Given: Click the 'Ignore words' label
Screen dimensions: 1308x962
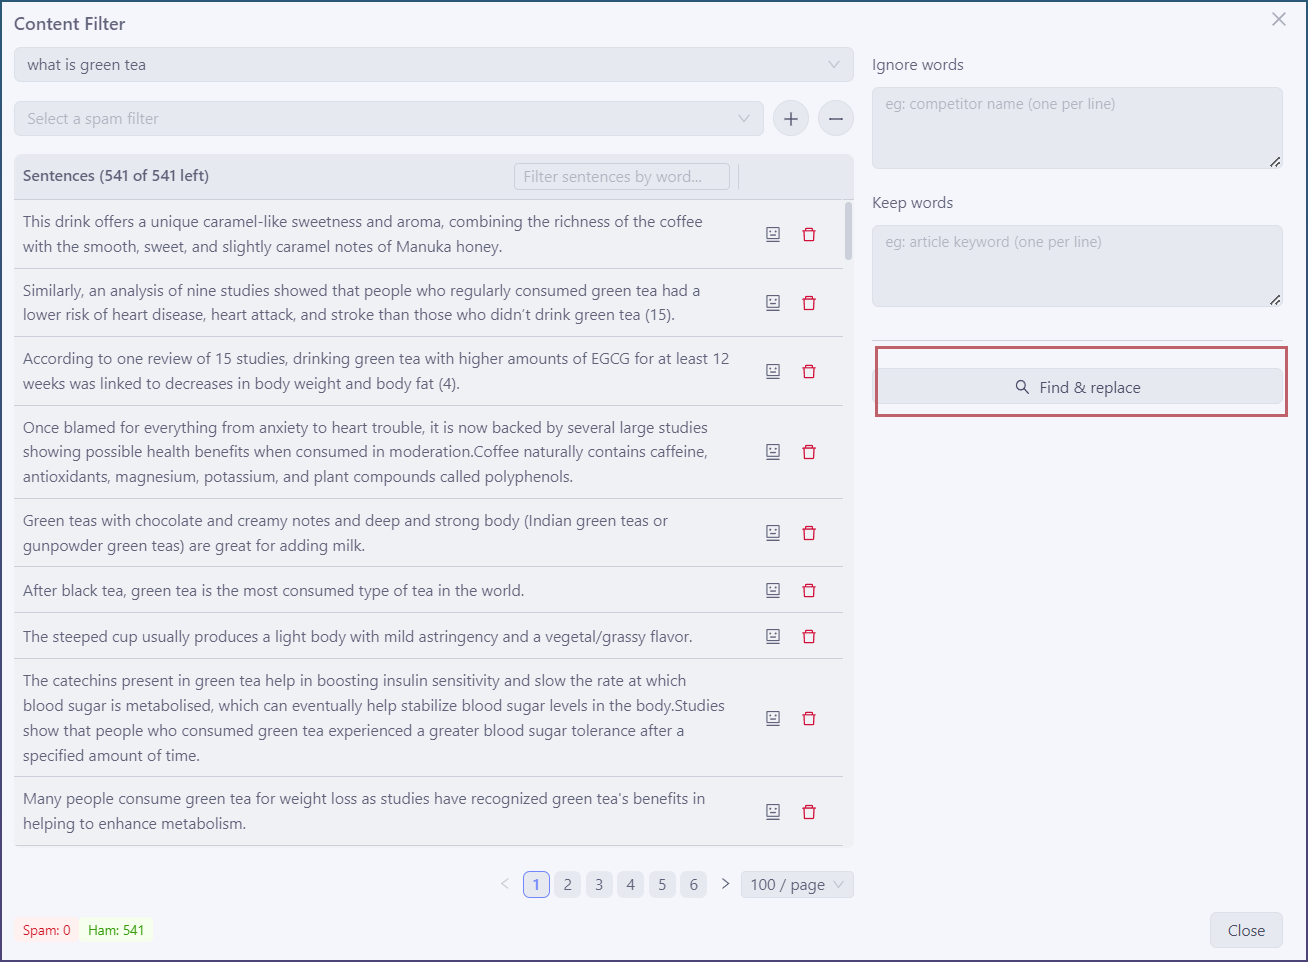Looking at the screenshot, I should click(x=917, y=65).
